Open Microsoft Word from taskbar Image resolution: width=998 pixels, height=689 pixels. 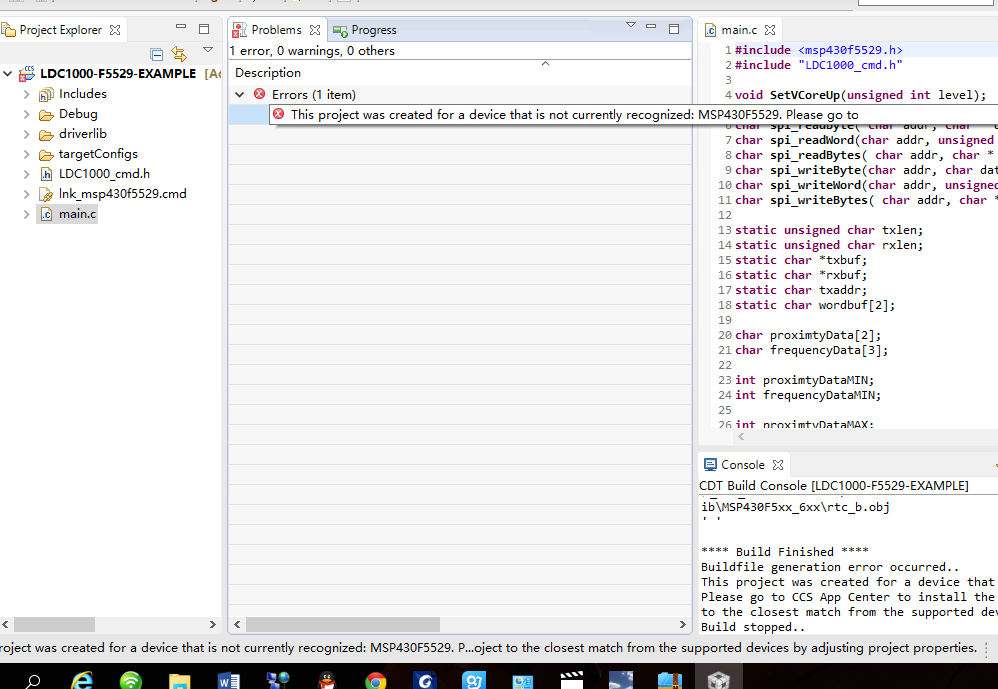[x=228, y=681]
